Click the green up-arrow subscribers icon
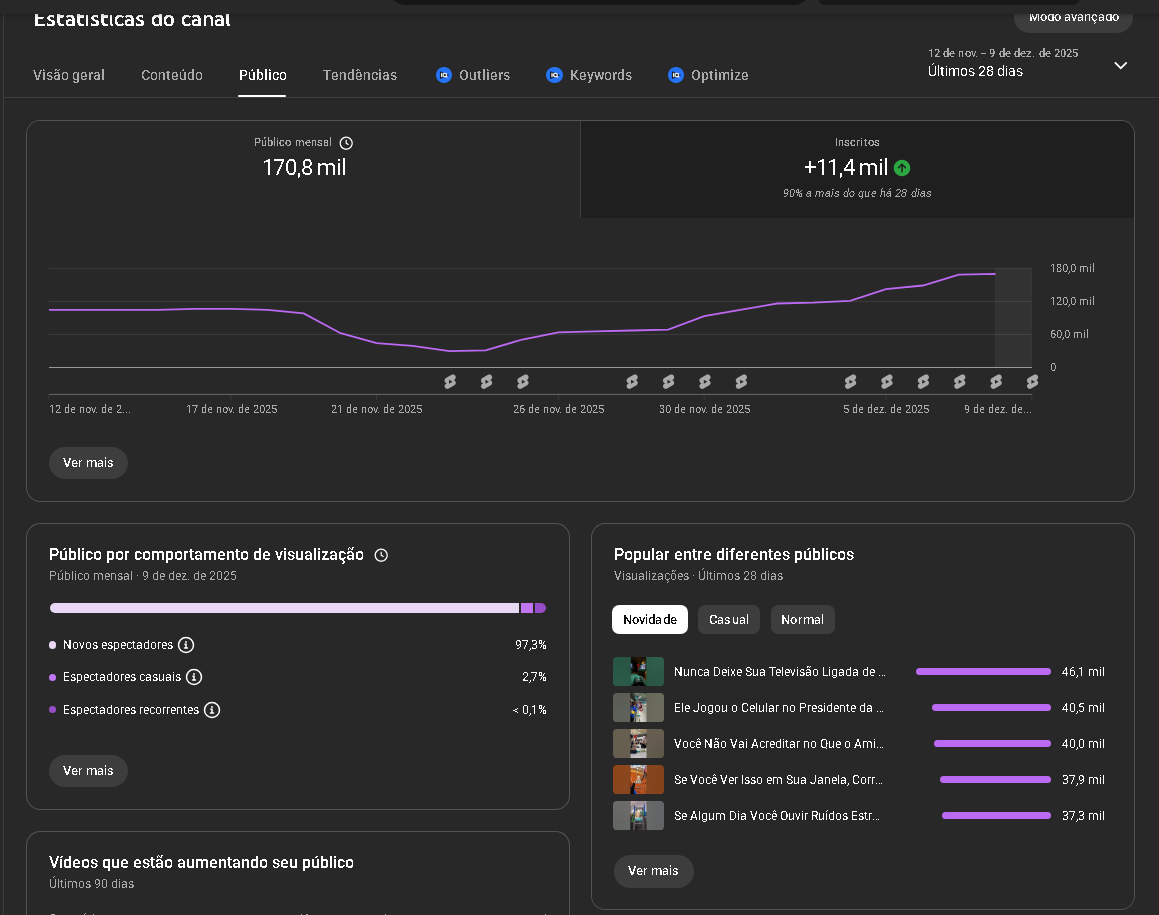This screenshot has width=1159, height=915. [x=902, y=168]
